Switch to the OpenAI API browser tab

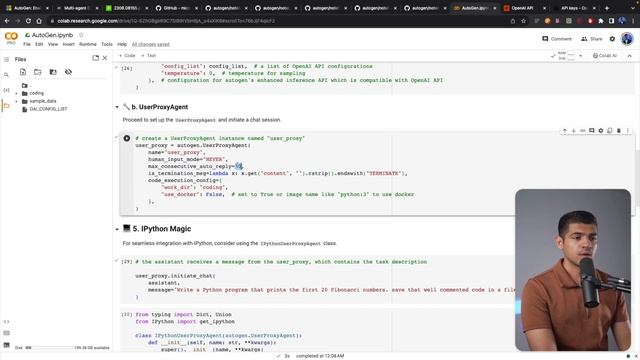coord(522,8)
